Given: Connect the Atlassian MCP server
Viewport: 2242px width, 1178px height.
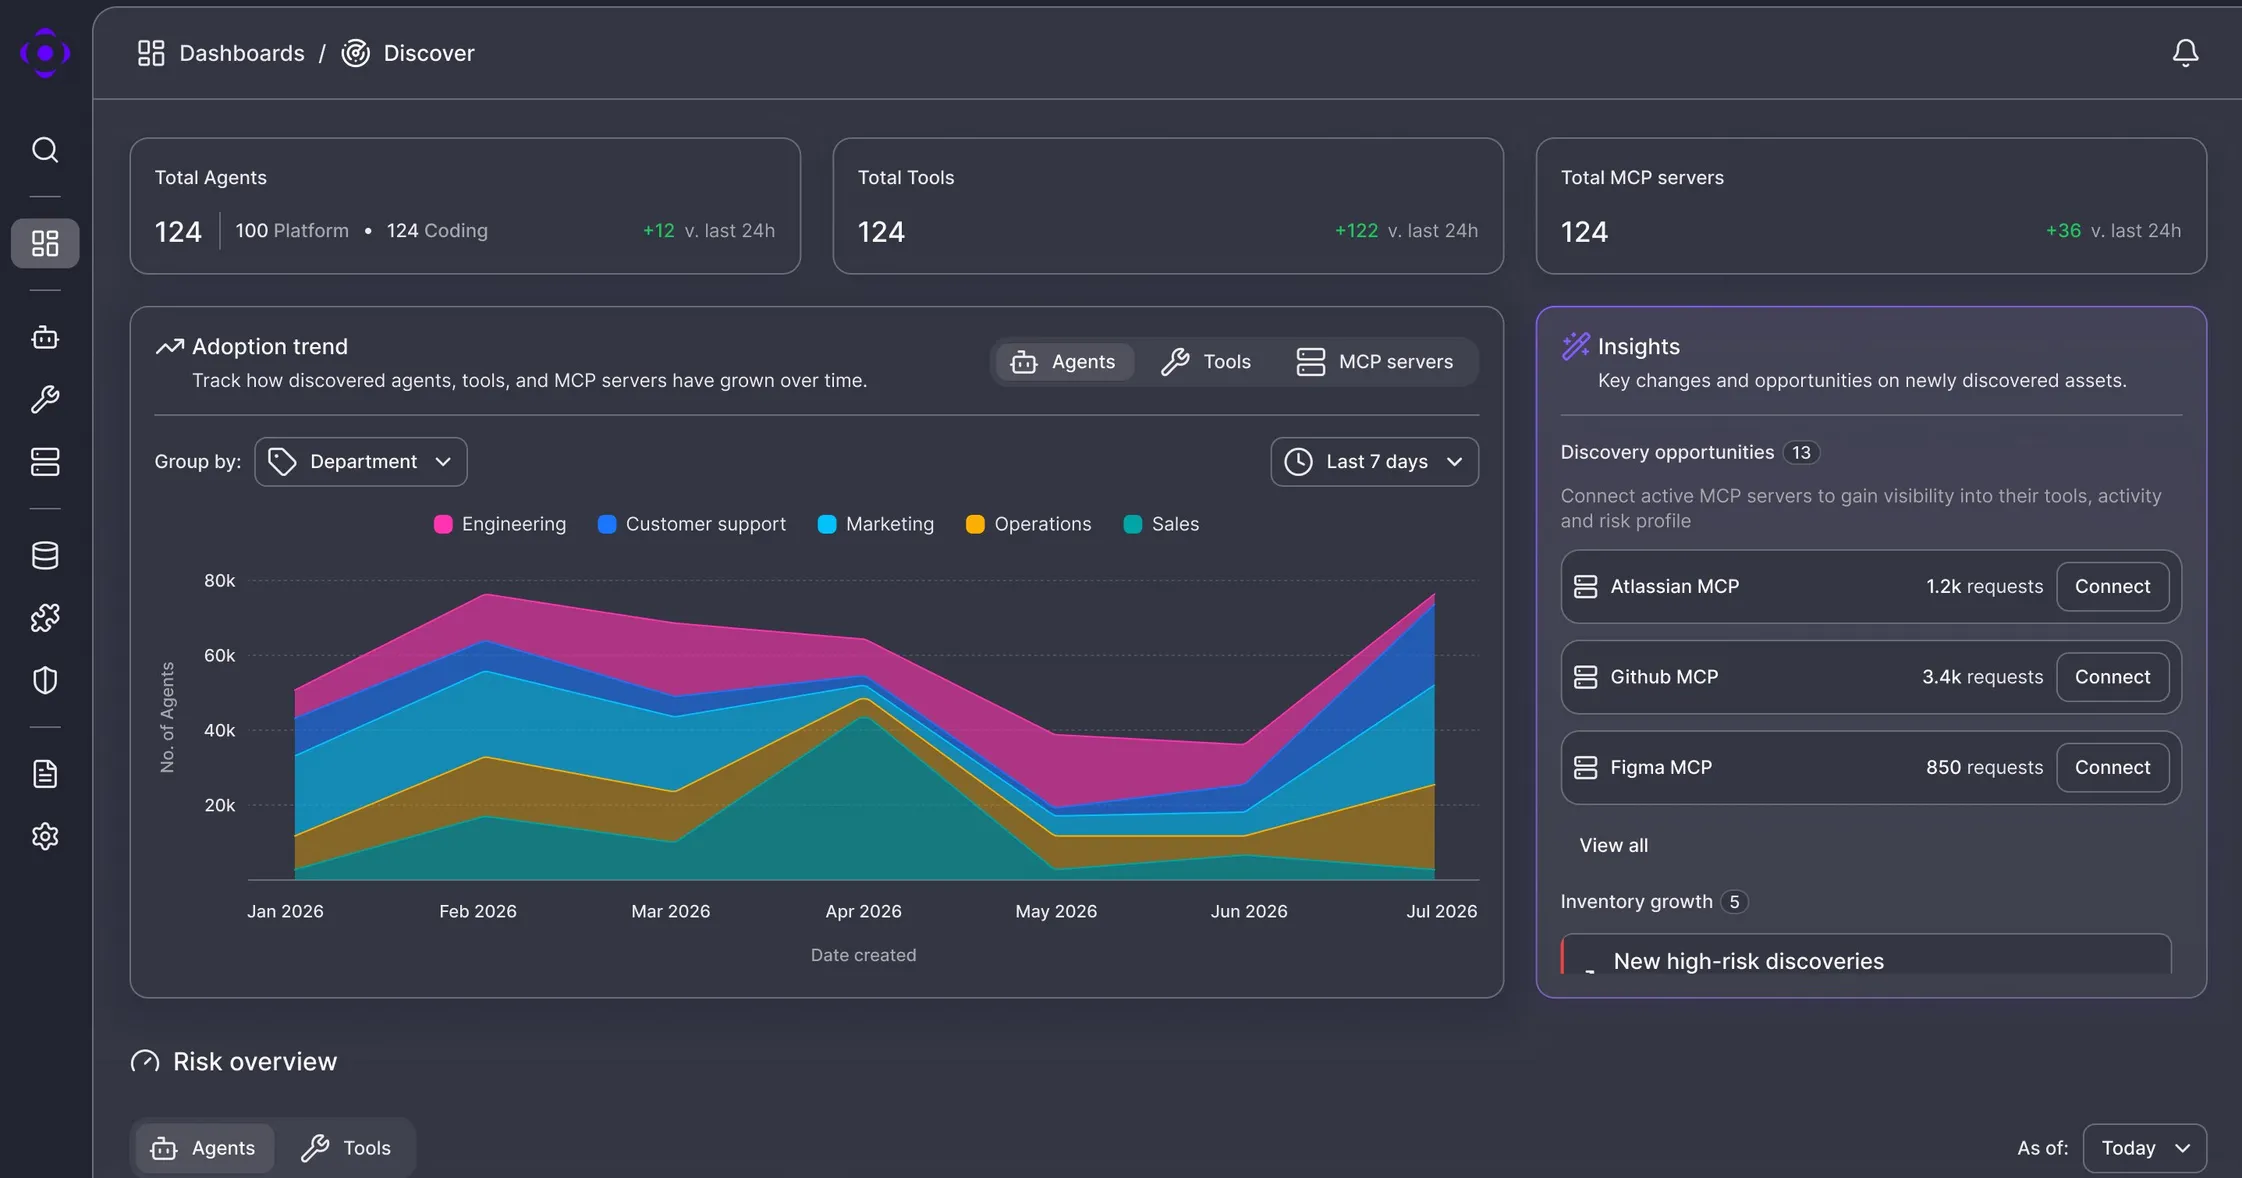Looking at the screenshot, I should (x=2112, y=587).
